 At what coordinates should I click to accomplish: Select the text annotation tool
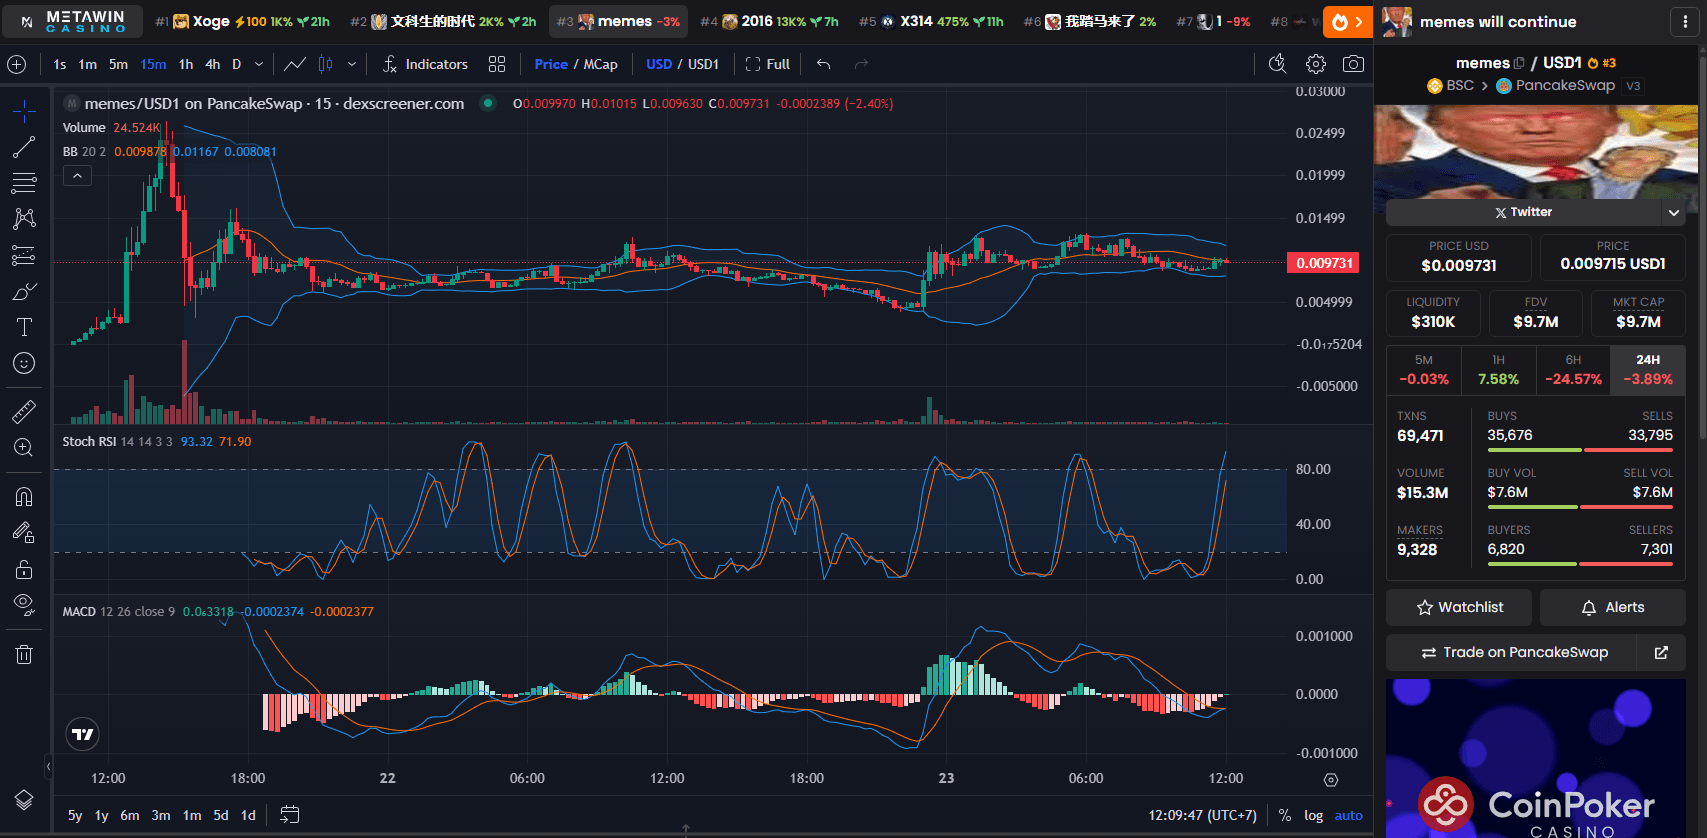pos(24,327)
